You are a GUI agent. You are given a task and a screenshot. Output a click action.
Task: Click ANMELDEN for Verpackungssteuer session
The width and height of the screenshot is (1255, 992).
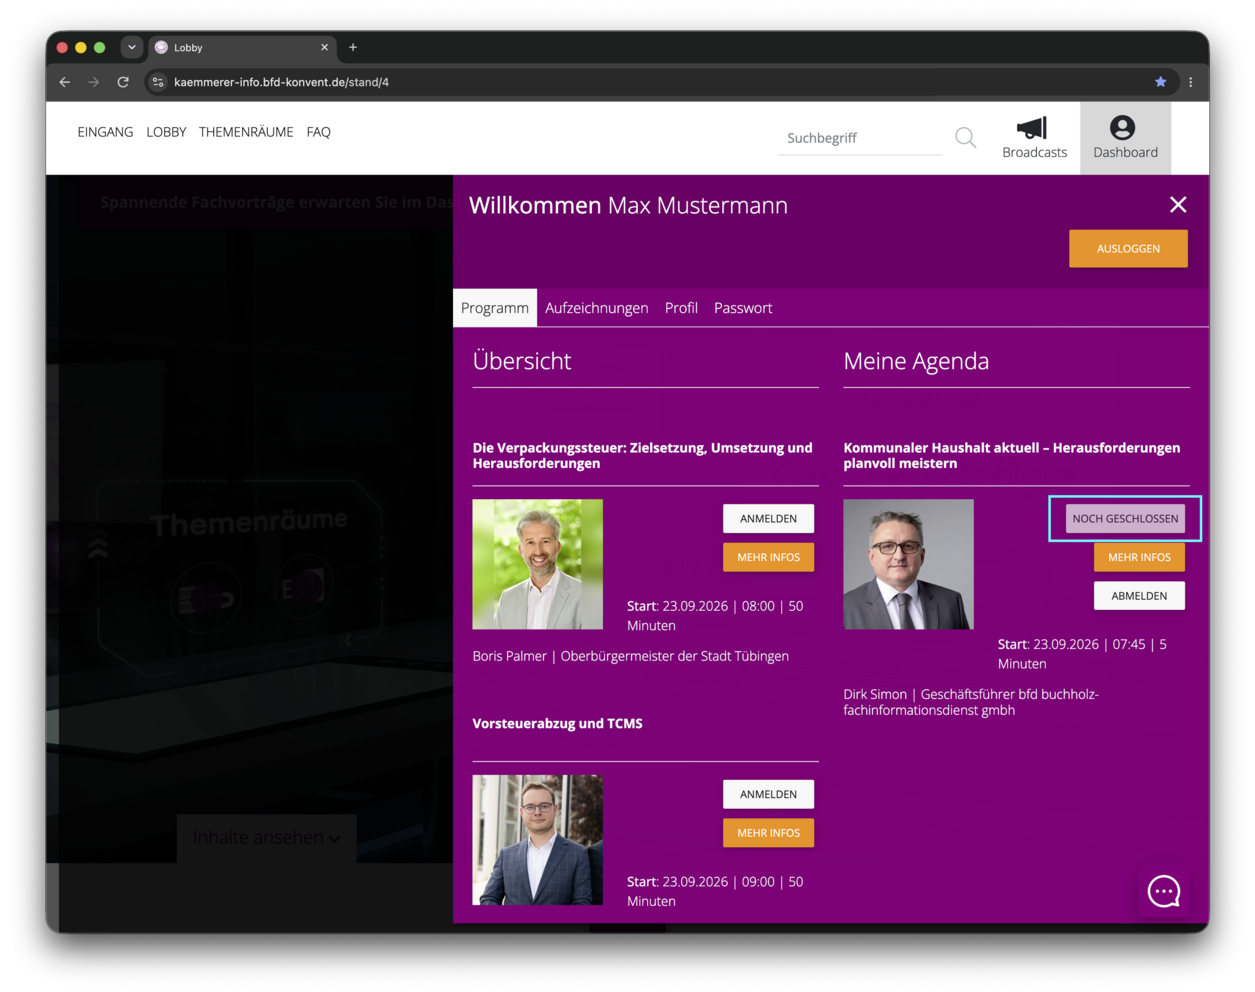tap(768, 519)
